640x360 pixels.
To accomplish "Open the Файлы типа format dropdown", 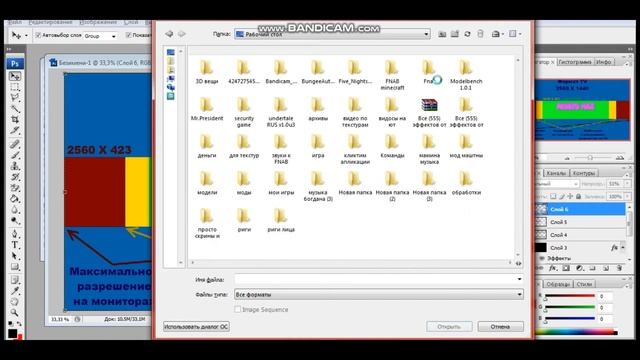I will pyautogui.click(x=519, y=294).
